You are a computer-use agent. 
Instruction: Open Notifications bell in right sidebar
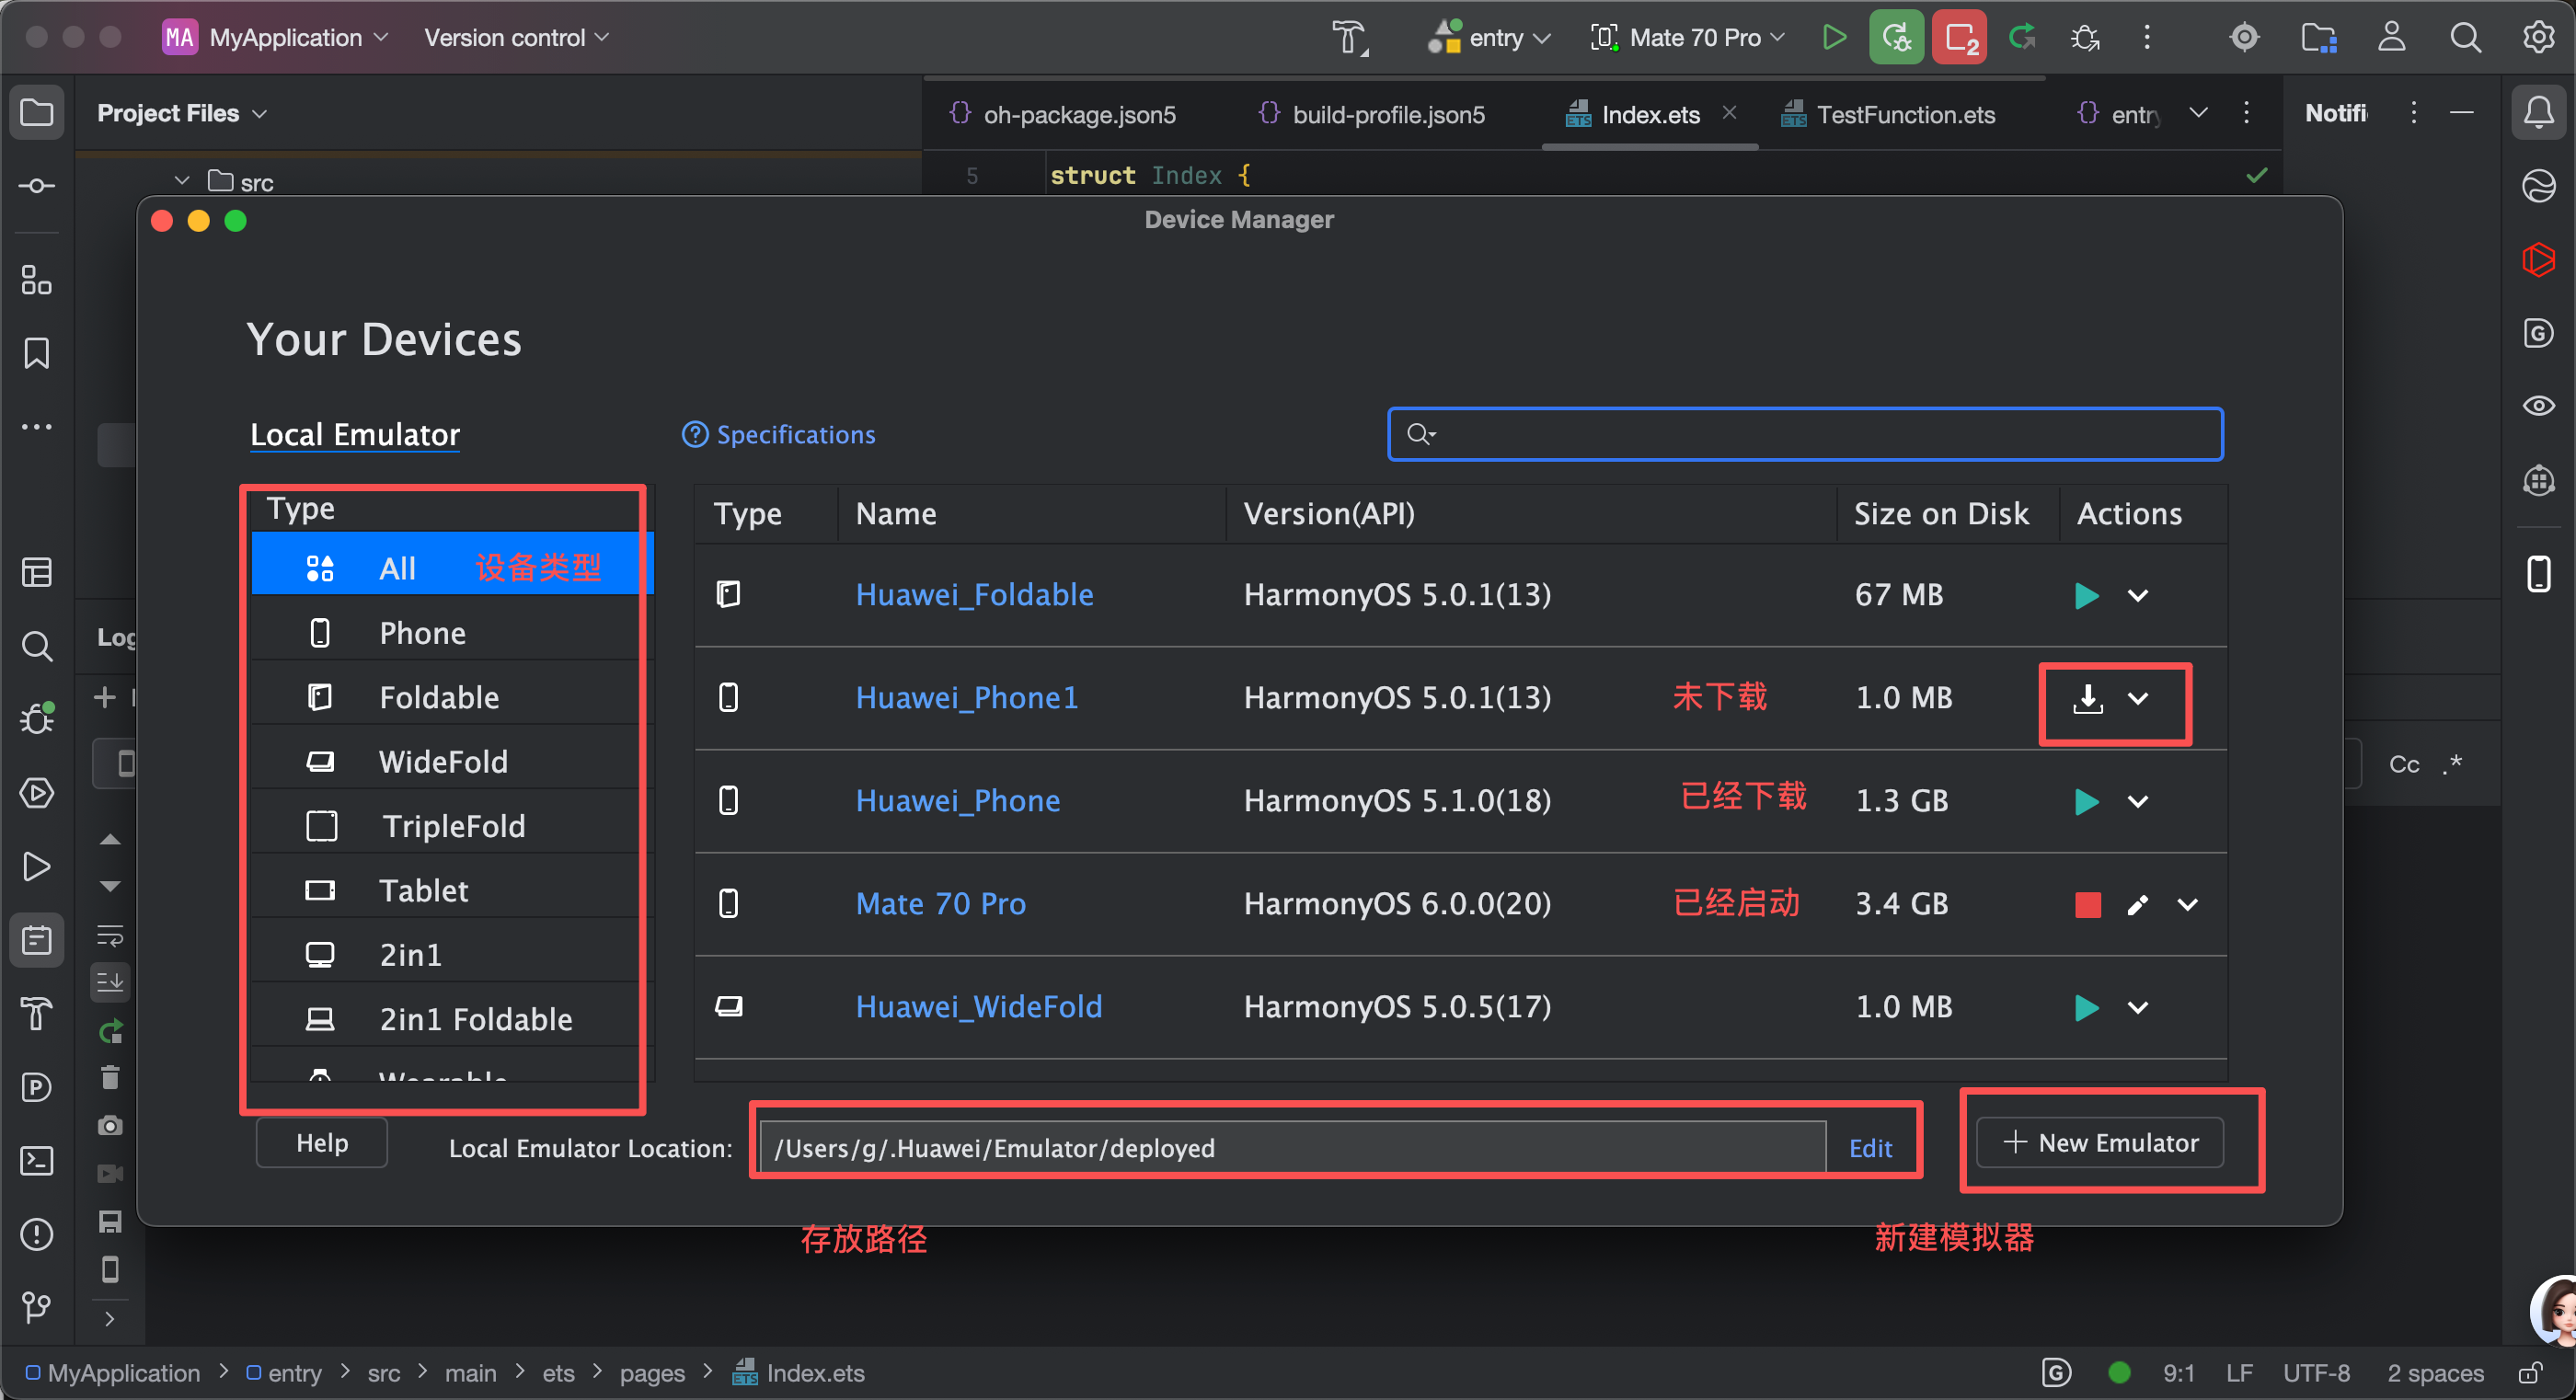coord(2538,113)
